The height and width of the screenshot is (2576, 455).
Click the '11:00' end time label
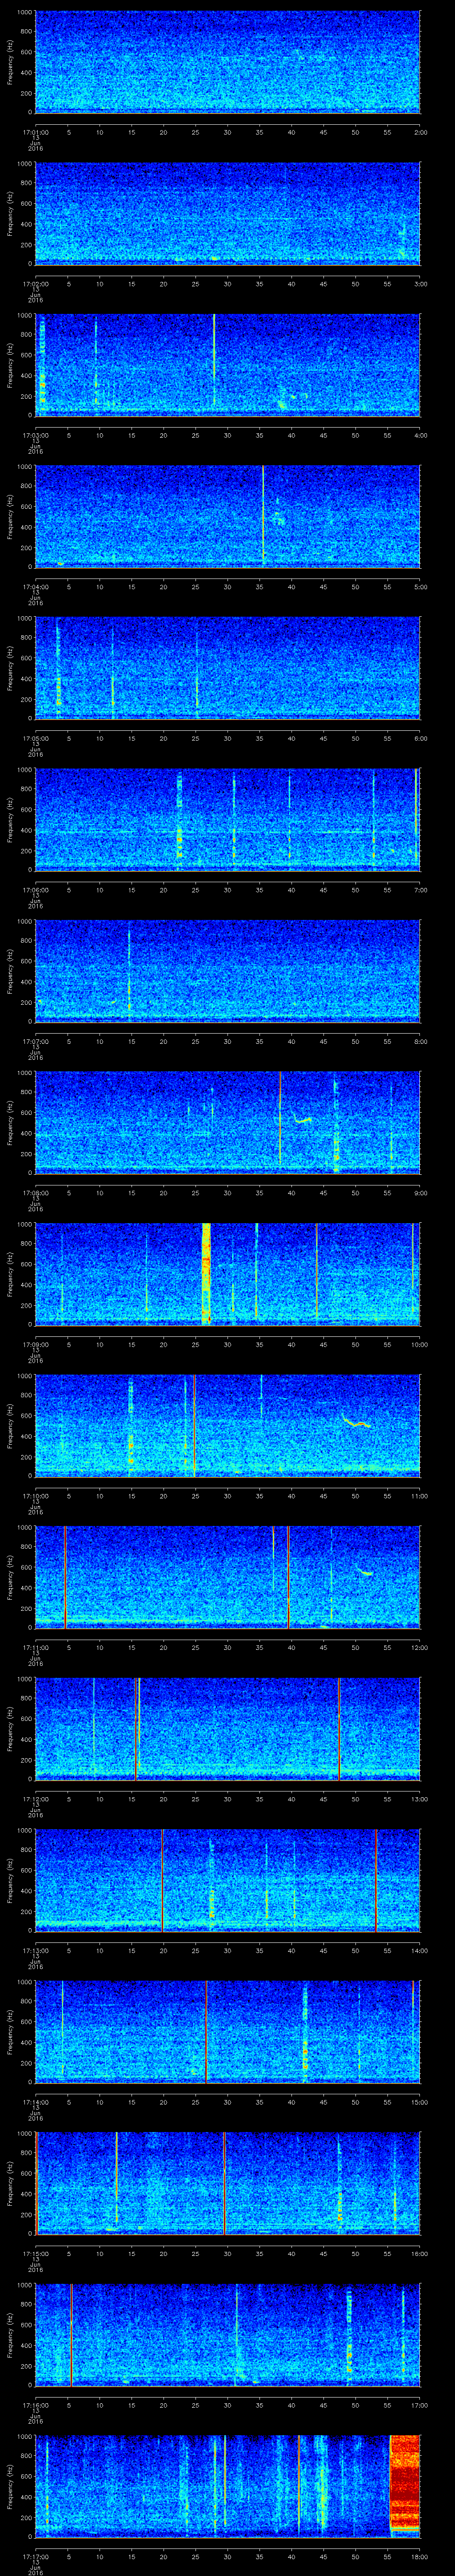(x=419, y=1495)
